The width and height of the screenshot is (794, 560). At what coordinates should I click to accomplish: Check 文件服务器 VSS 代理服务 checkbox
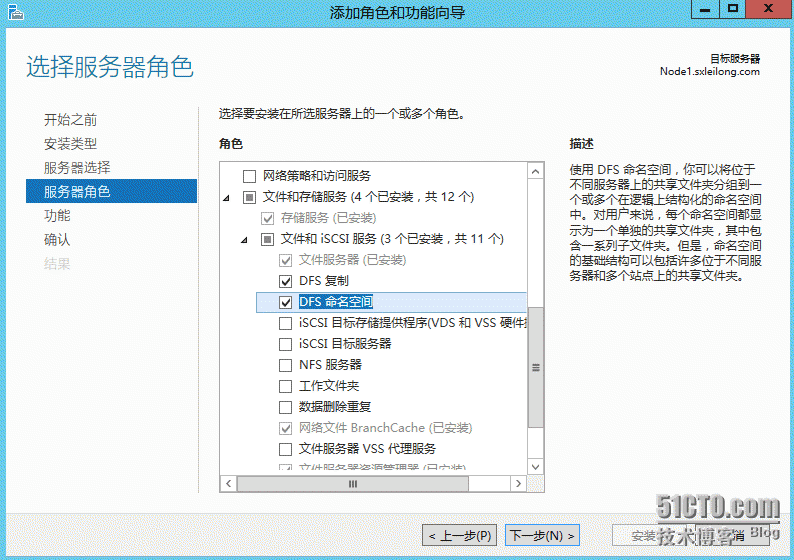[x=286, y=449]
